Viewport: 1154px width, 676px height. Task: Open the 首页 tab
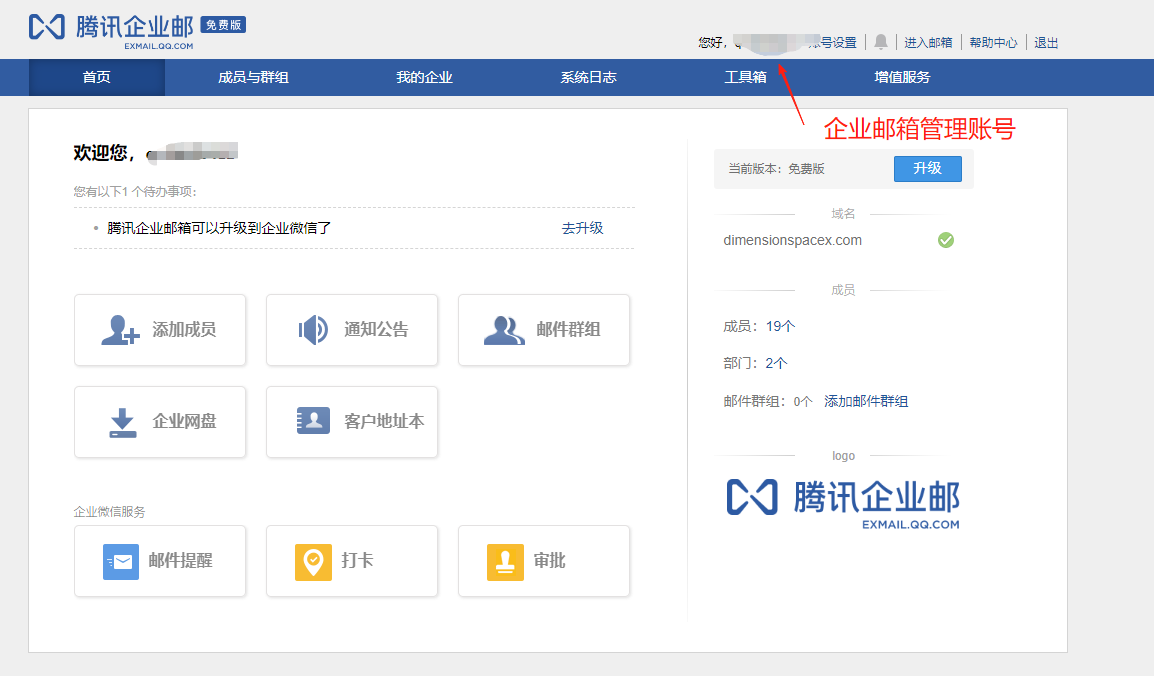click(96, 77)
